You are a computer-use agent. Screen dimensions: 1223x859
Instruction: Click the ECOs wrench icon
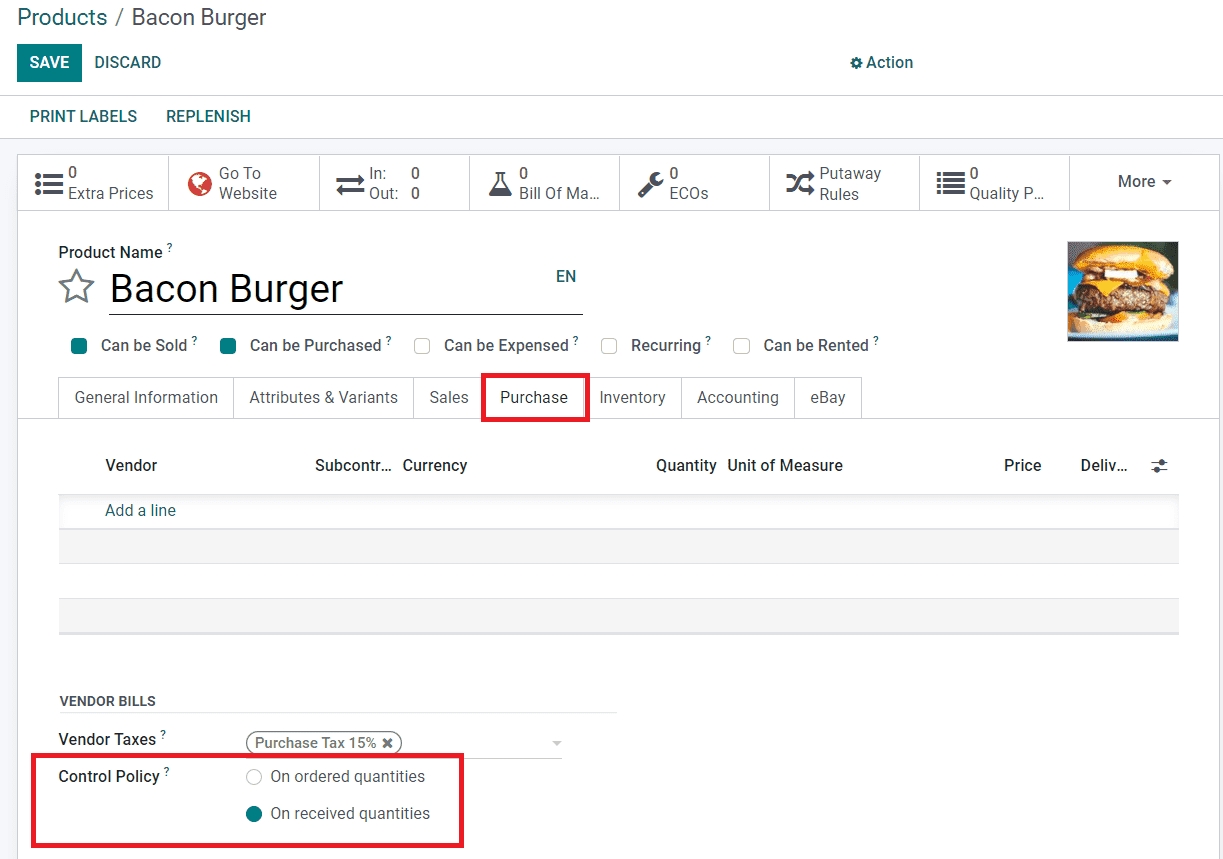pos(650,183)
